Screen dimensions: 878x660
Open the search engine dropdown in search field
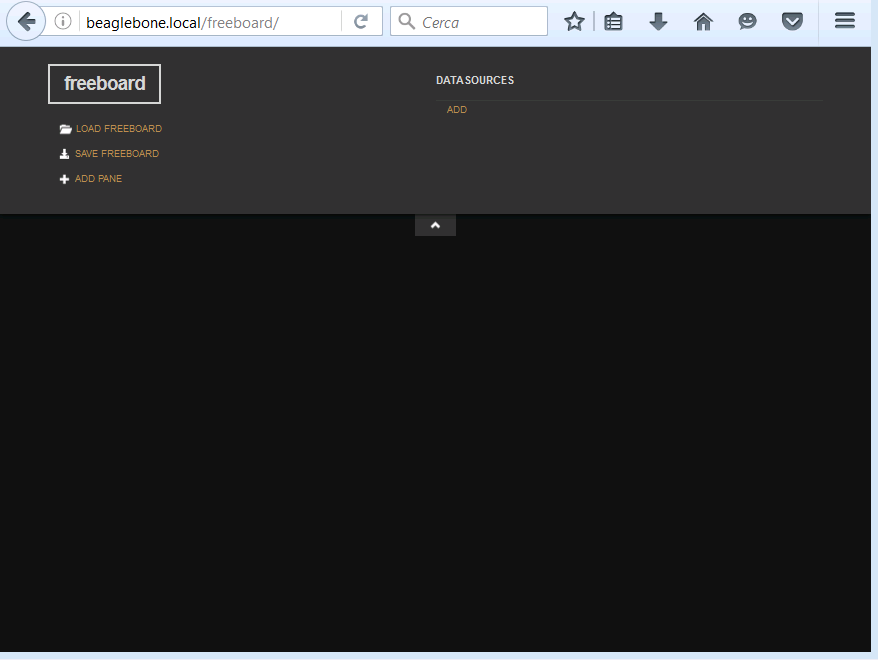(x=405, y=20)
